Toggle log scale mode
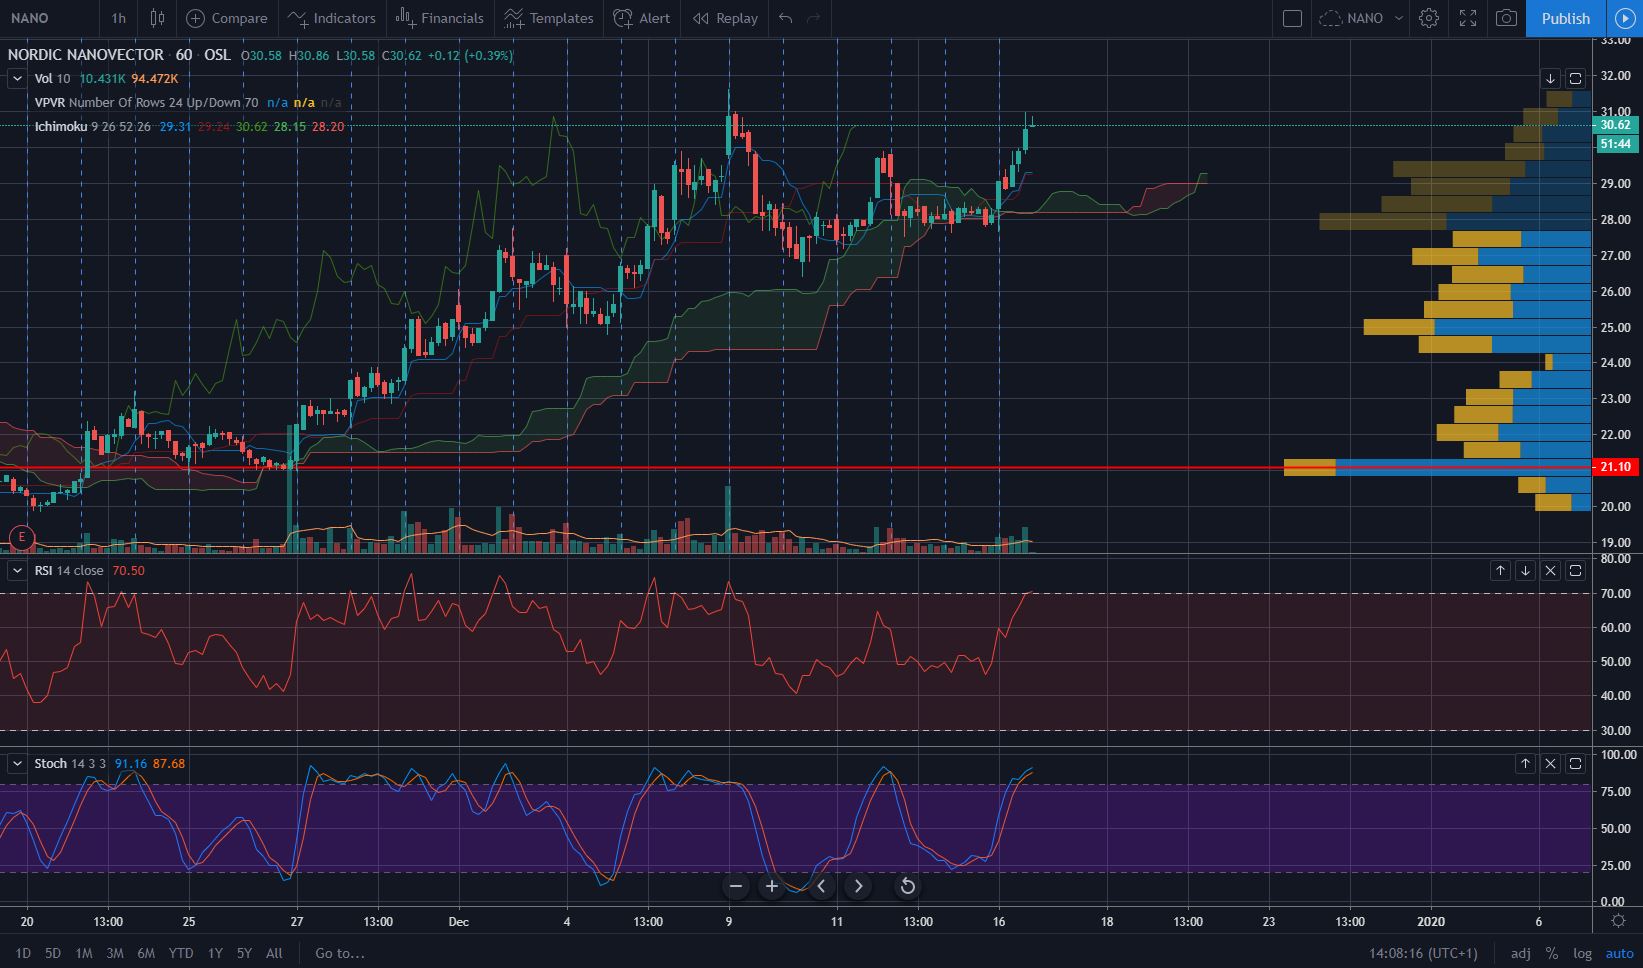This screenshot has height=968, width=1643. click(1582, 953)
